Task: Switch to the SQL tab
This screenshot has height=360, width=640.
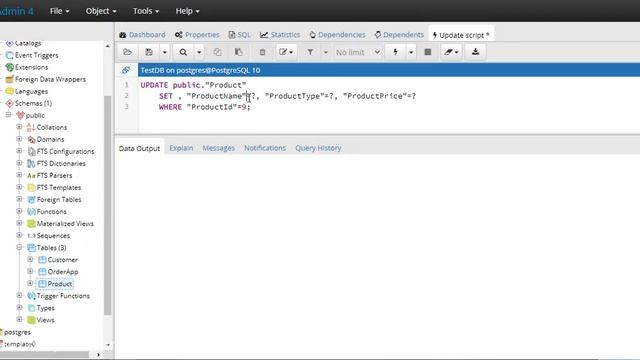Action: tap(240, 35)
